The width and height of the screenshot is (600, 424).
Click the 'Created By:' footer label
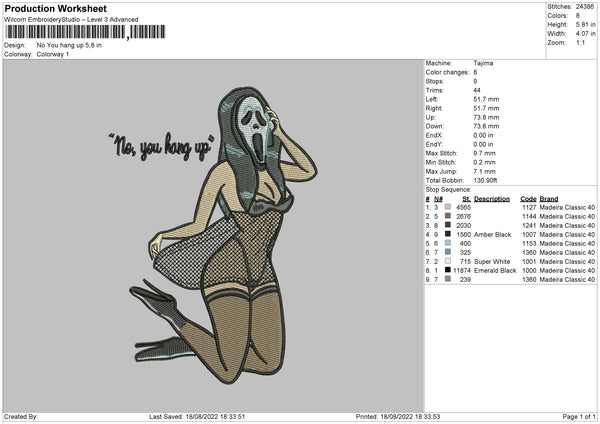(21, 416)
